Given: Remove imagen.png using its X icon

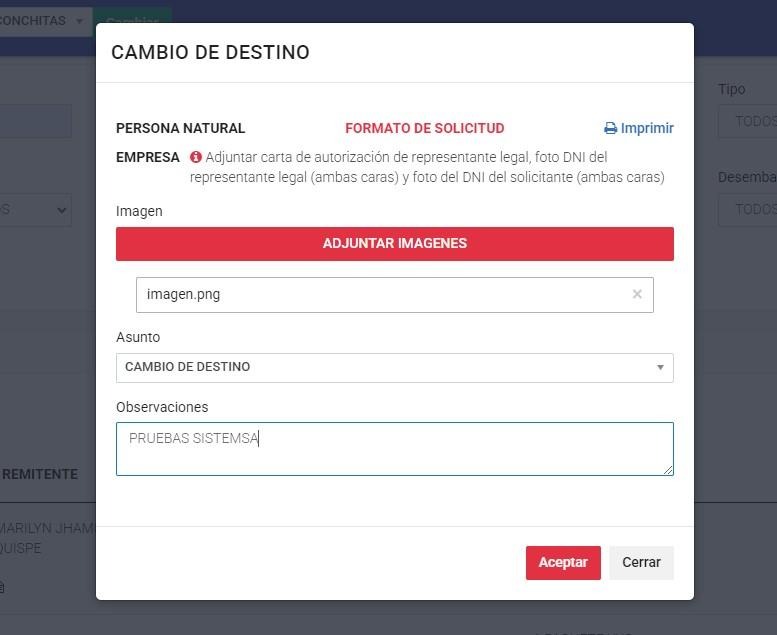Looking at the screenshot, I should 637,294.
